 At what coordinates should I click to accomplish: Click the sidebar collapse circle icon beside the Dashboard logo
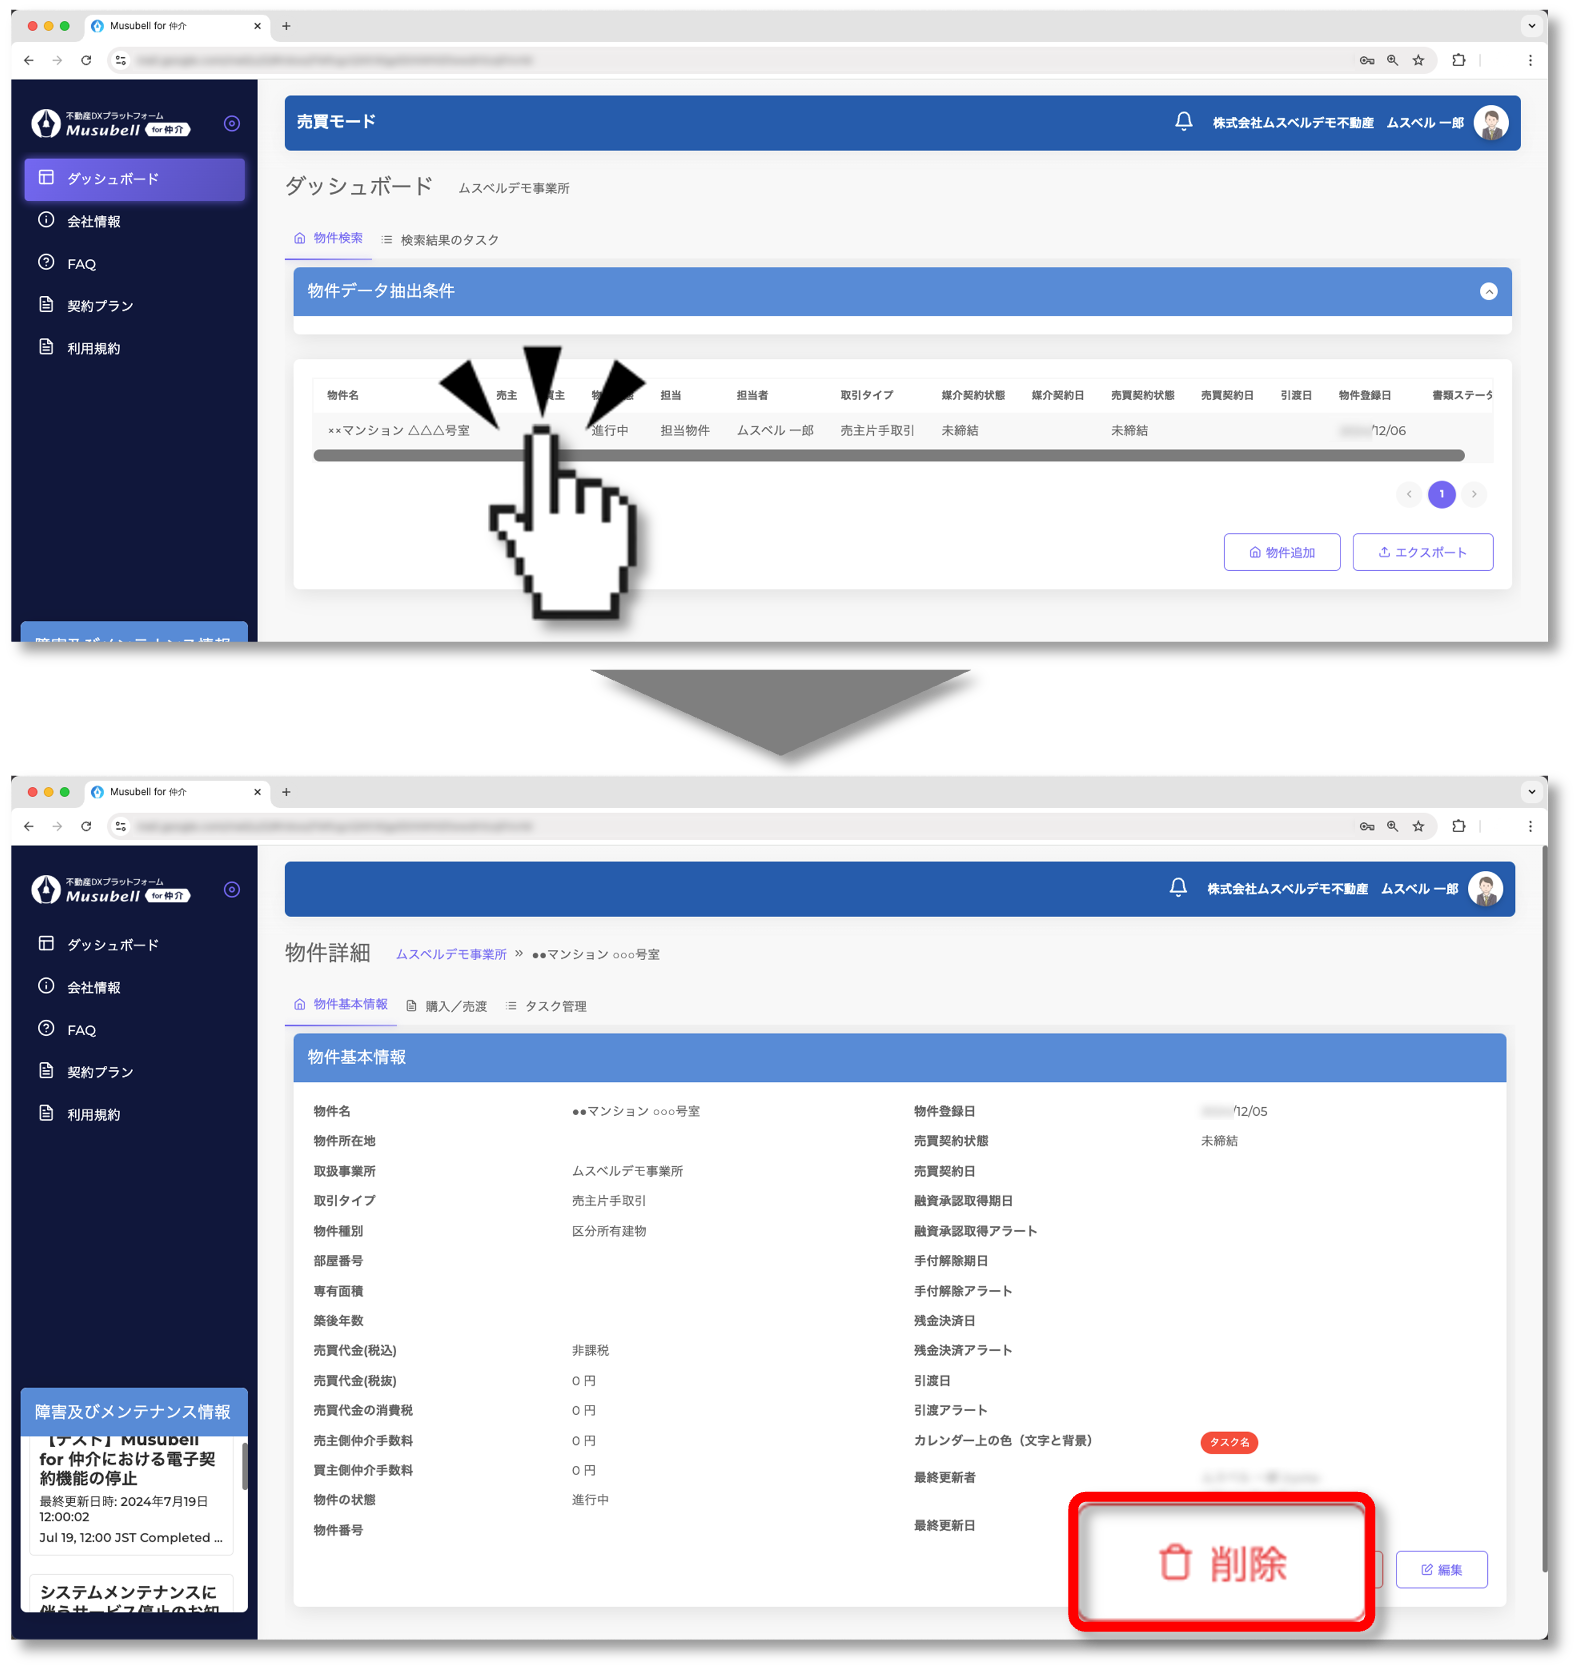232,124
